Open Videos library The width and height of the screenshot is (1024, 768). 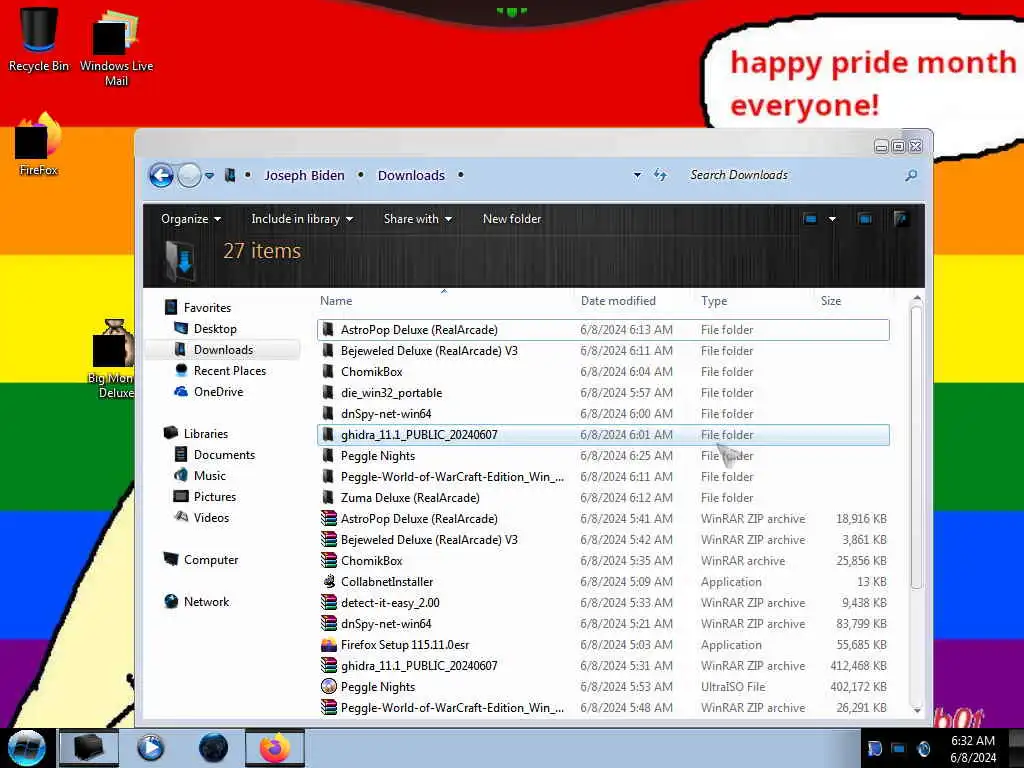[x=211, y=517]
